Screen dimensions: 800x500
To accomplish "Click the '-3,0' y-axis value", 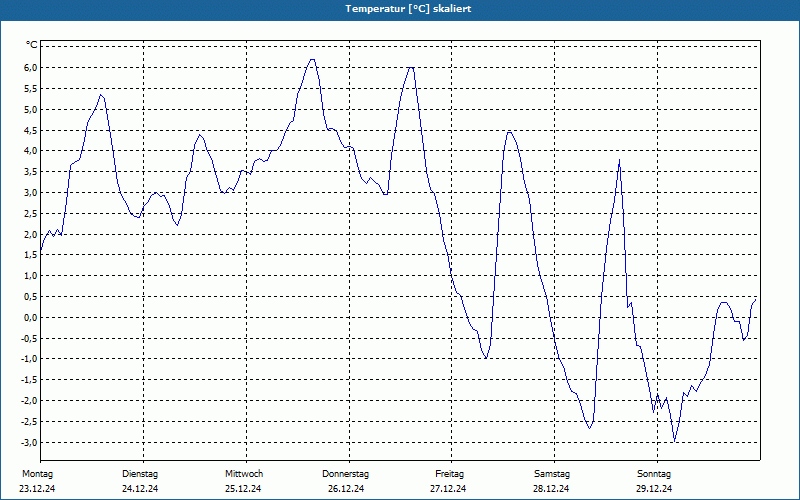I will 29,443.
